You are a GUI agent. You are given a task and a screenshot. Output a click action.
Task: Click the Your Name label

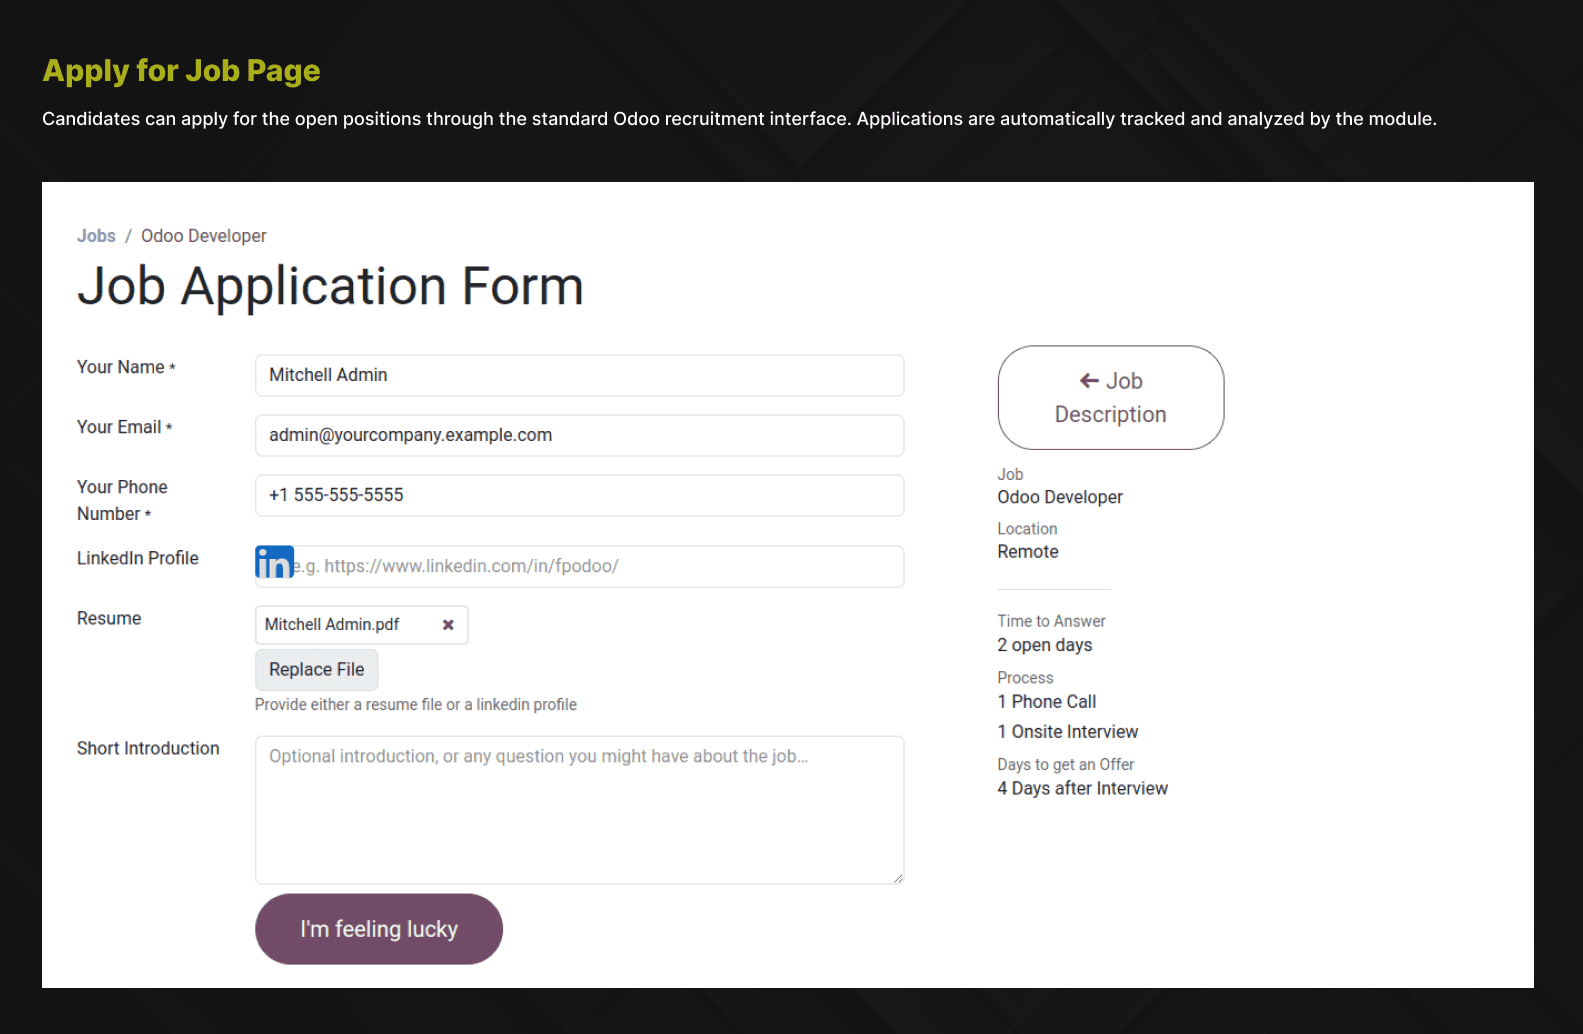(x=121, y=367)
